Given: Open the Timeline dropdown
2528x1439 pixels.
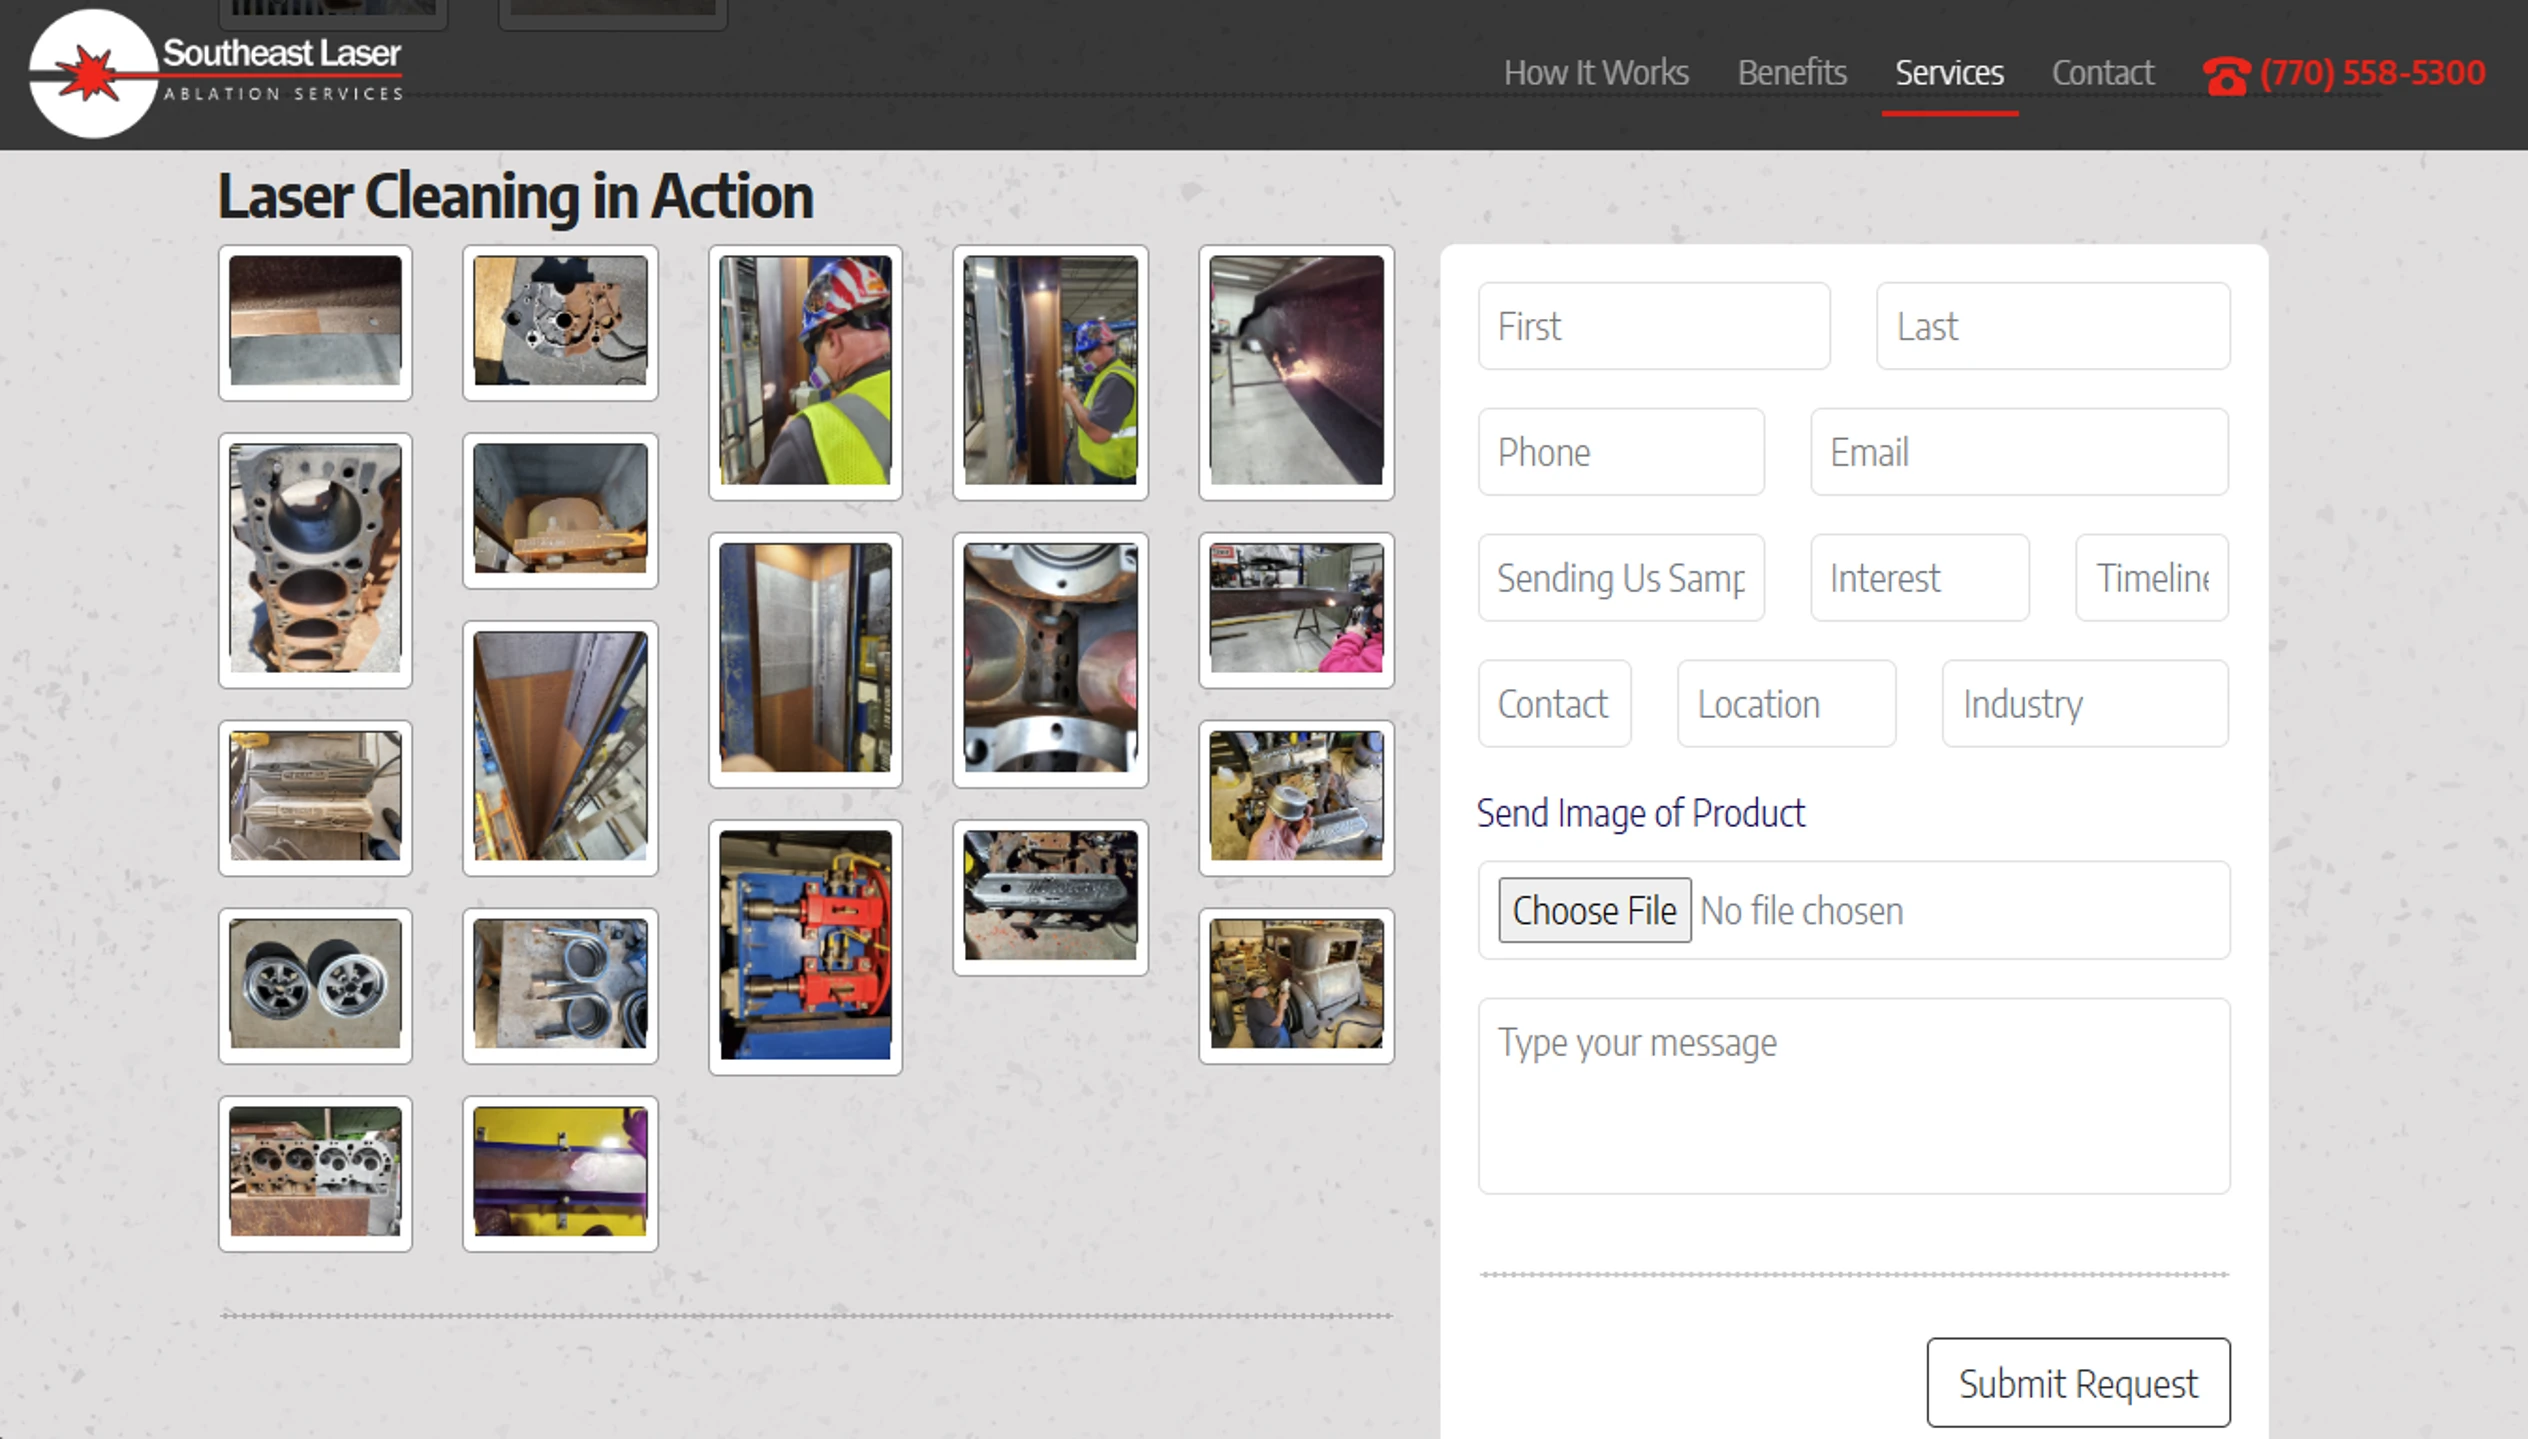Looking at the screenshot, I should tap(2152, 578).
